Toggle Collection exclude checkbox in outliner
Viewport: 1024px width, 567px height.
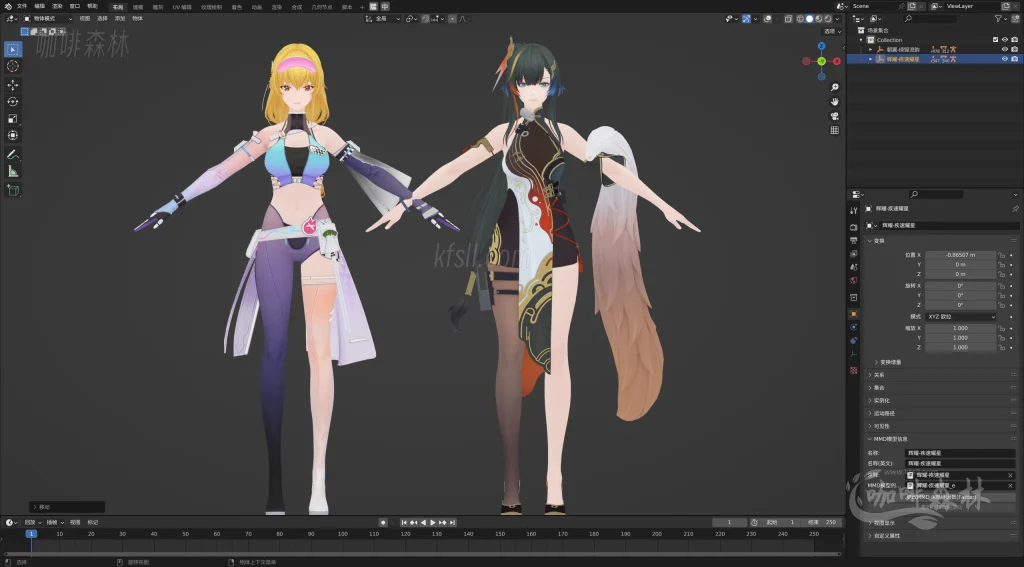[x=995, y=40]
